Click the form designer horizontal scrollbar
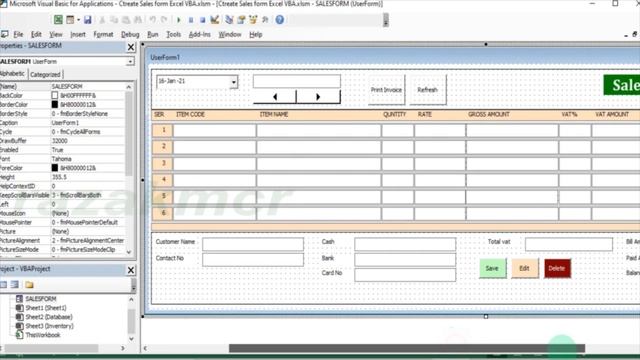This screenshot has width=640, height=360. pos(407,348)
